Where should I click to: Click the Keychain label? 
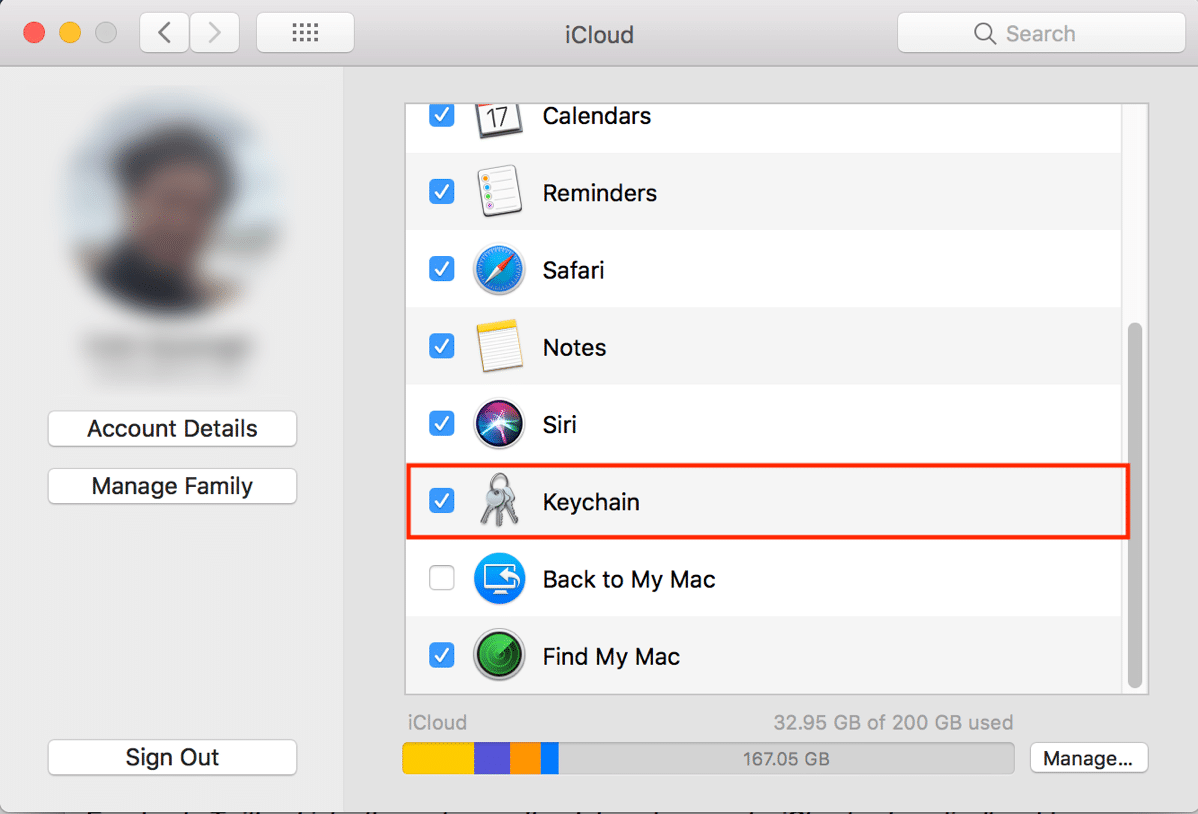pos(591,502)
